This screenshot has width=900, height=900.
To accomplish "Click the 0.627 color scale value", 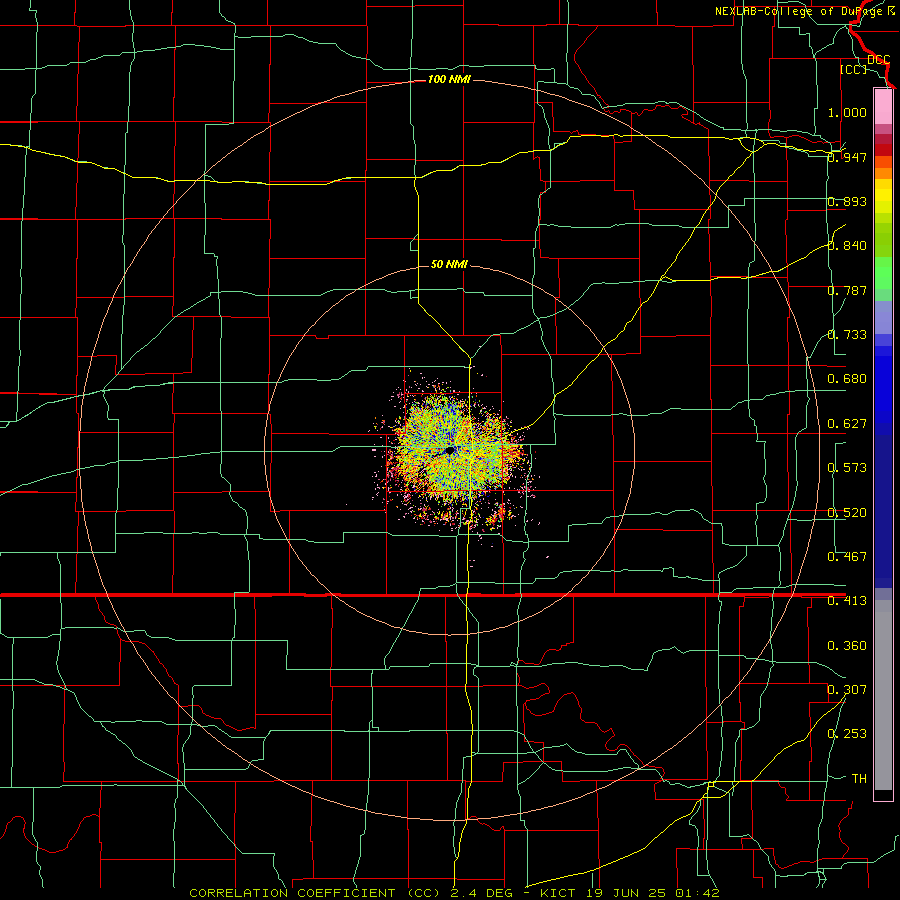I will (x=847, y=424).
